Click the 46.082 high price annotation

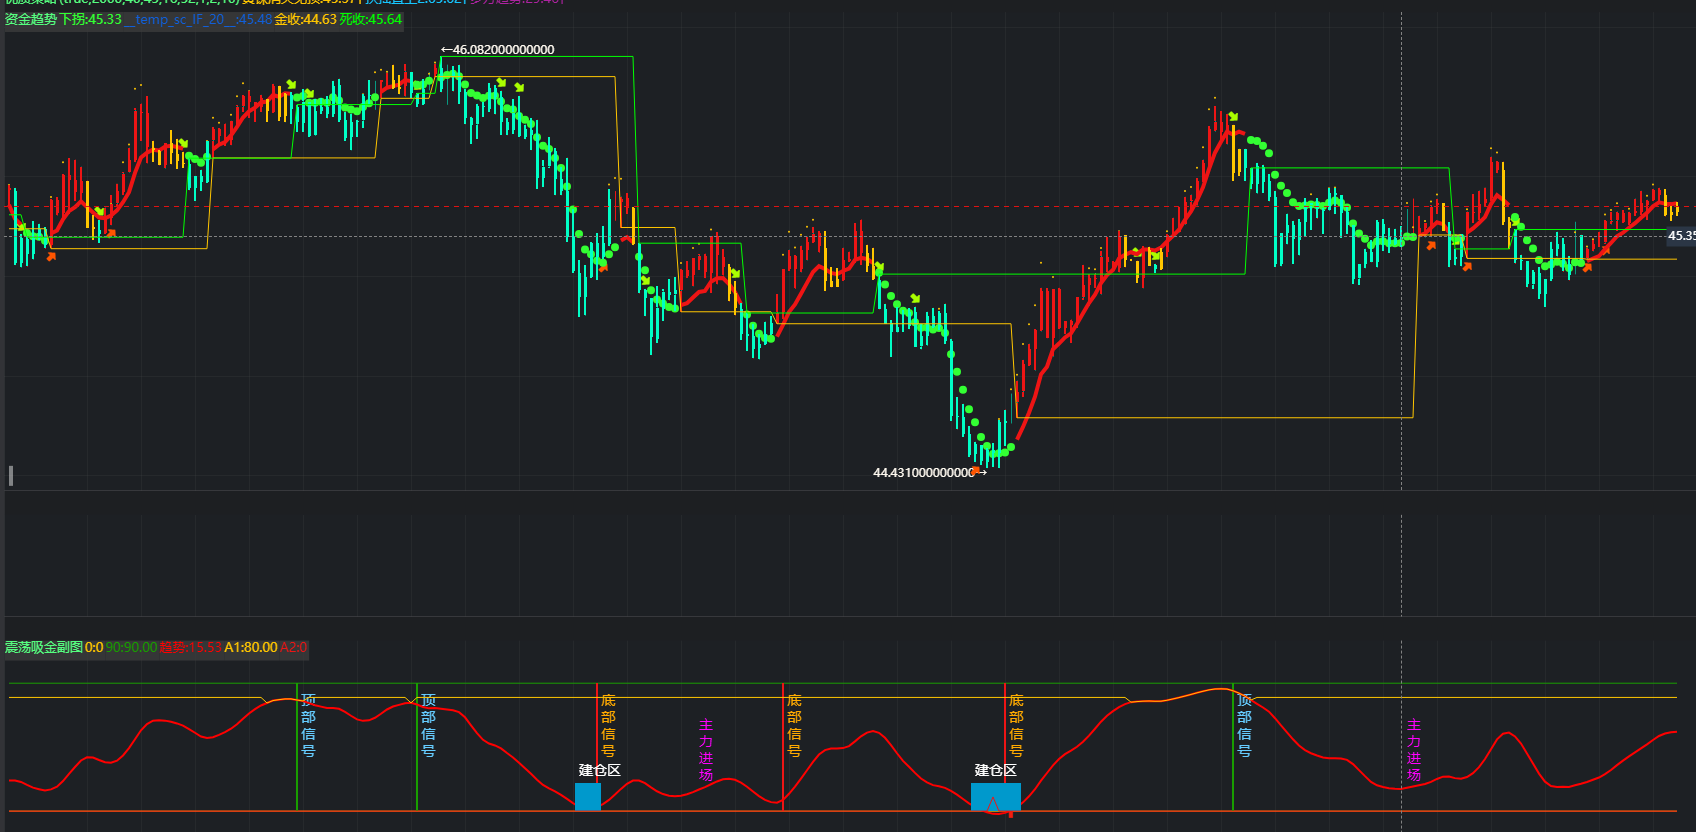(x=497, y=49)
